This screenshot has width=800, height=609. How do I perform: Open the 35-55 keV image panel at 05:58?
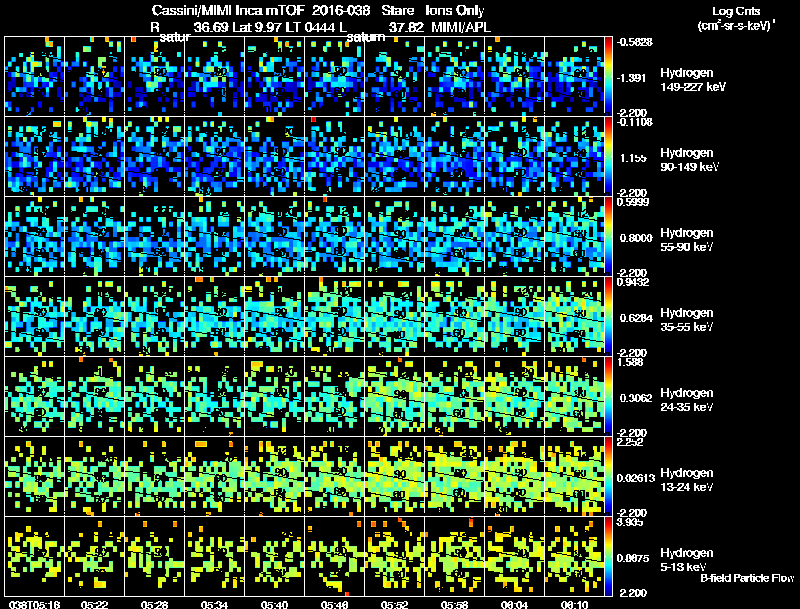455,316
